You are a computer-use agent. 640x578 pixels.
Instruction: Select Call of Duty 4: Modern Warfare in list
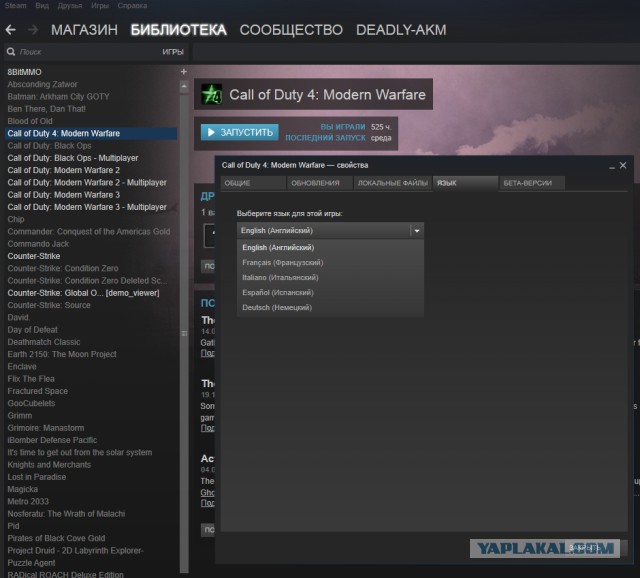(91, 133)
